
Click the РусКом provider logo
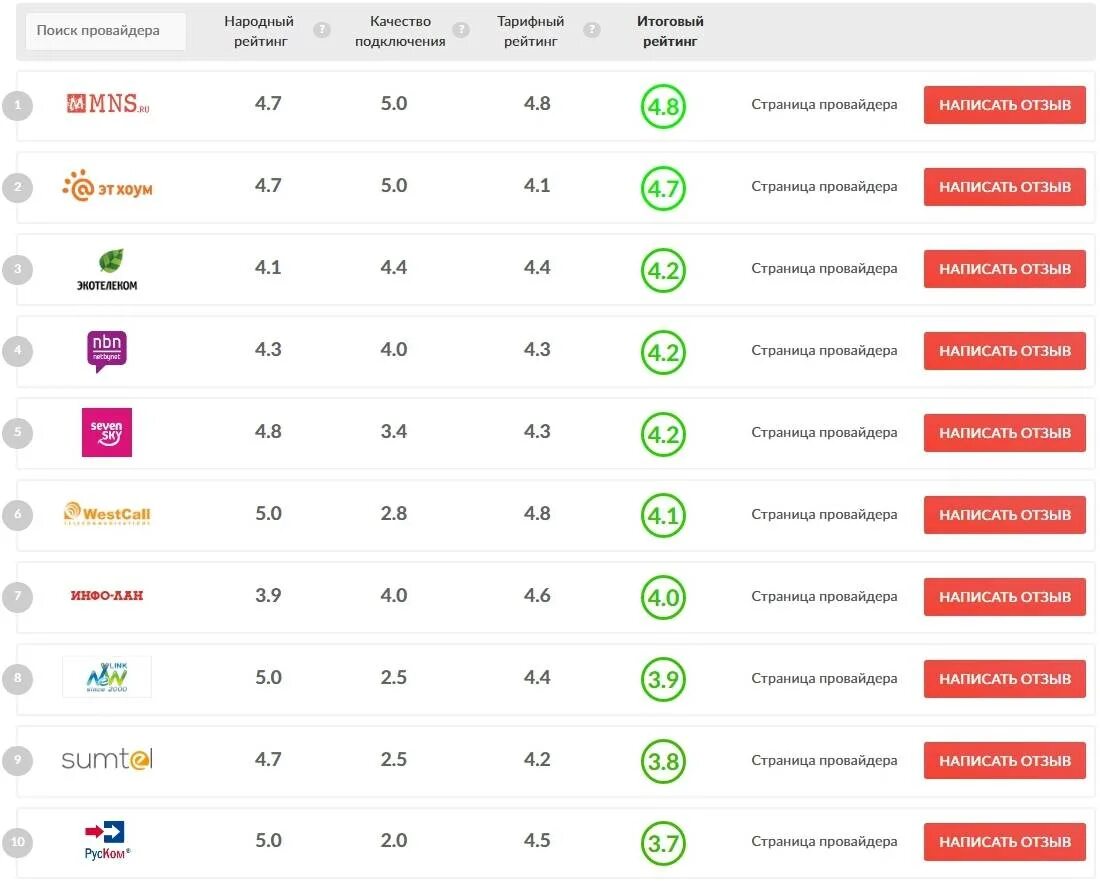click(107, 760)
